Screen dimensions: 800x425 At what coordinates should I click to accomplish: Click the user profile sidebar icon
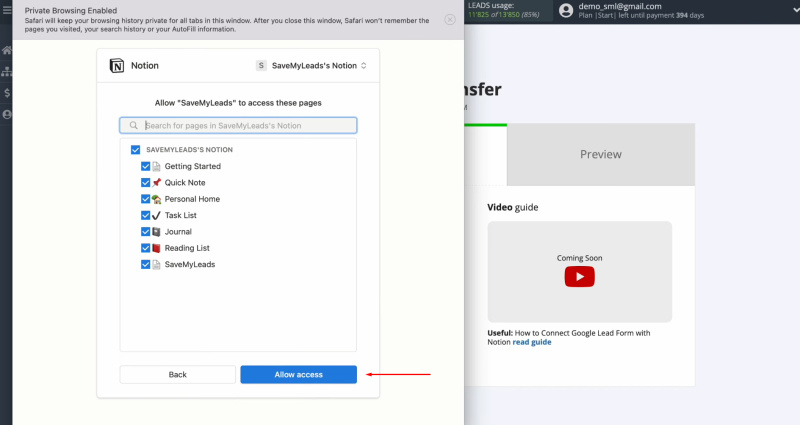tap(7, 114)
